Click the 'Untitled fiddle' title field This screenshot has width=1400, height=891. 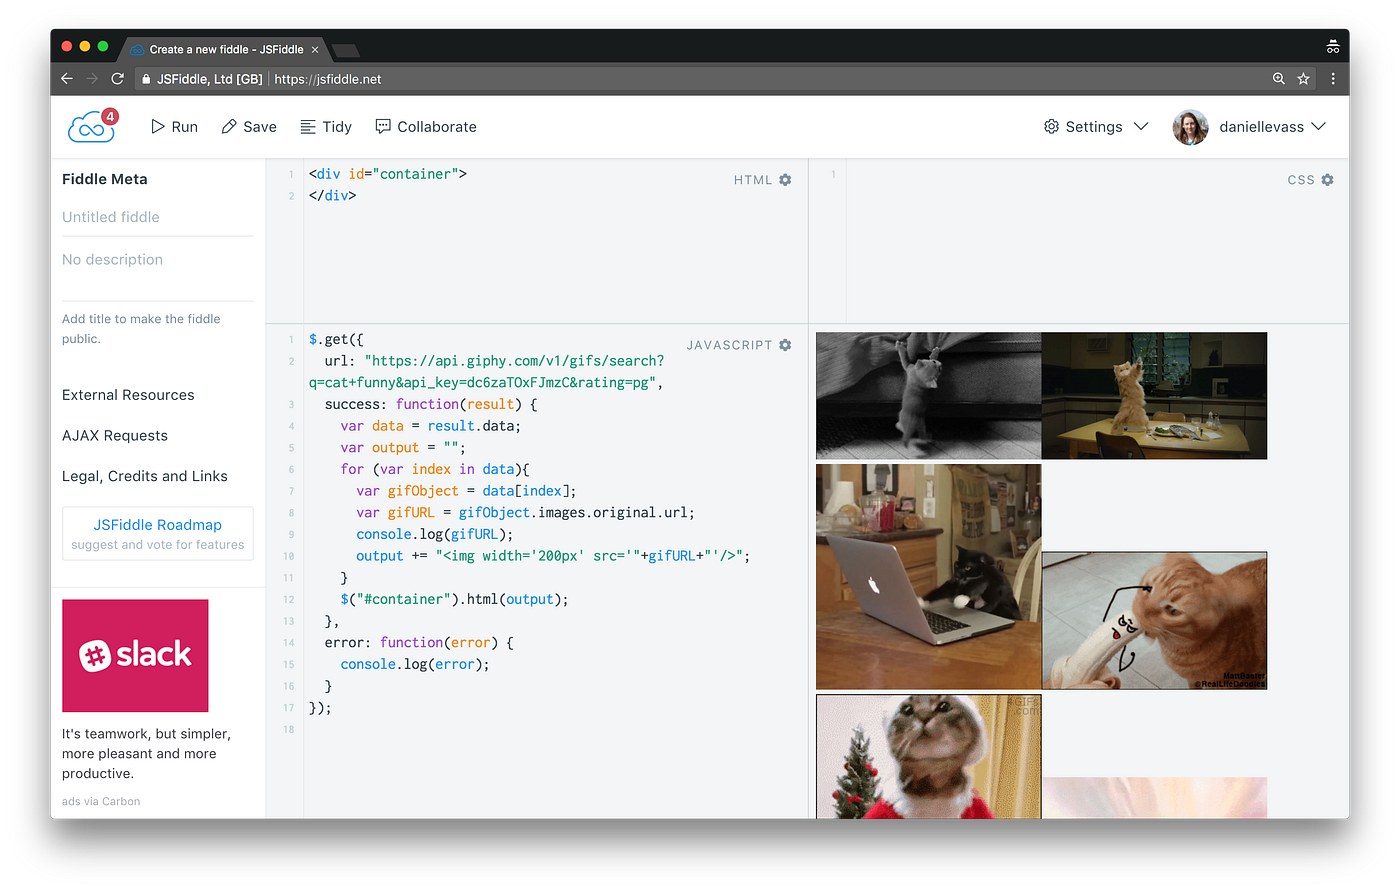(x=110, y=217)
